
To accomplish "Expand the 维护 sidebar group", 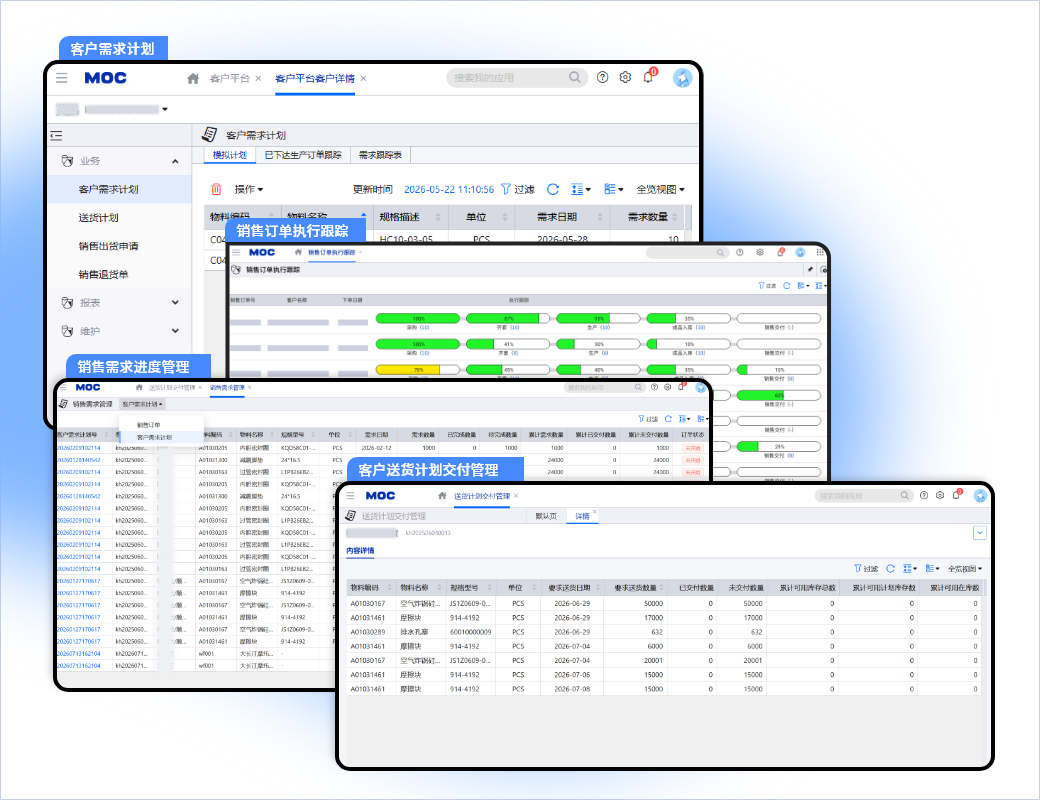I will click(175, 331).
